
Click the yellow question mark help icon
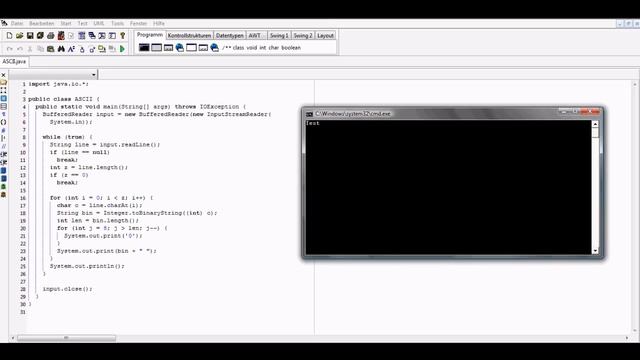(122, 36)
